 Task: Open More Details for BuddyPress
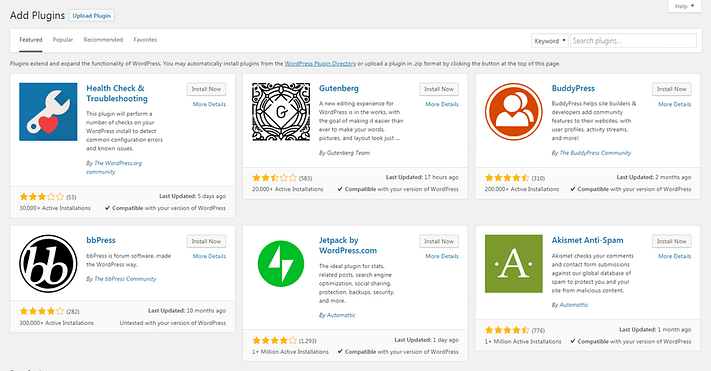pos(675,104)
